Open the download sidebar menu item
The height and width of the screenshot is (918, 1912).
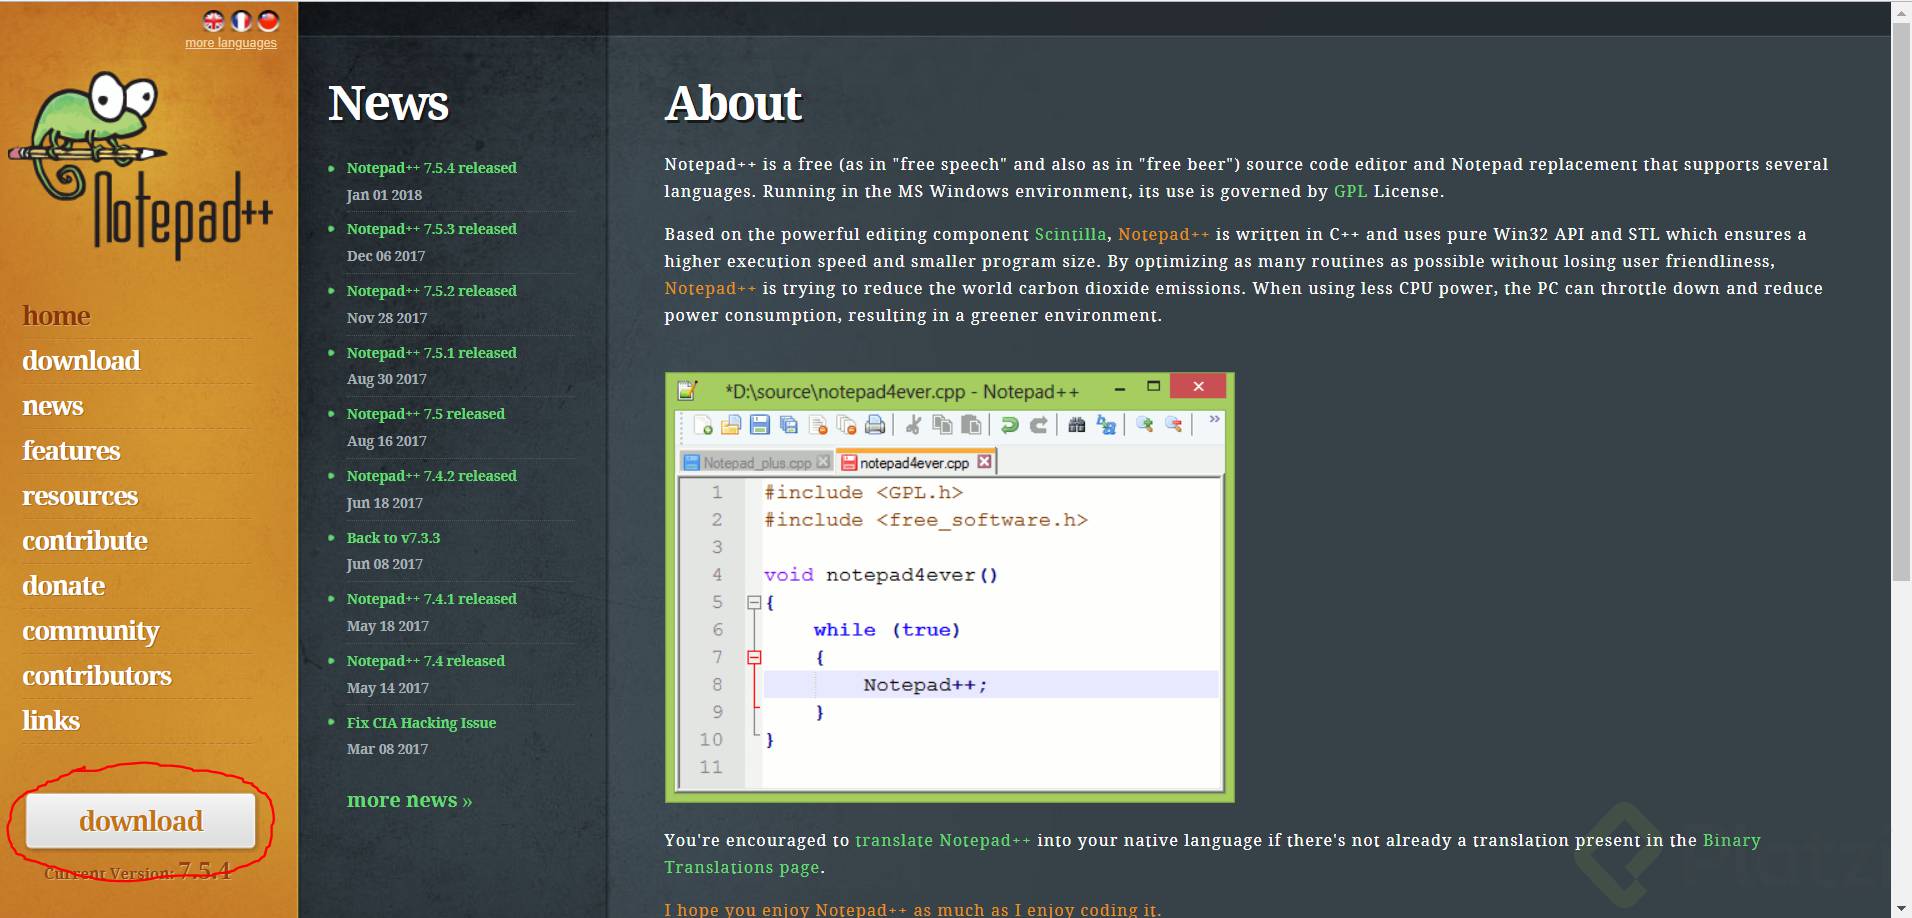[x=81, y=361]
